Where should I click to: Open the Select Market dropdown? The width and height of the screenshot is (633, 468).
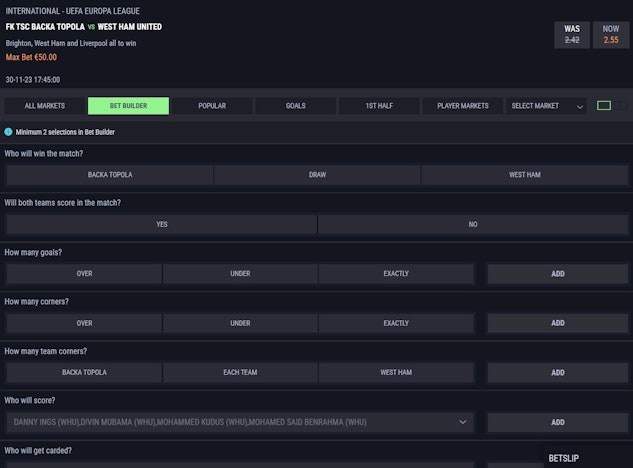coord(546,106)
